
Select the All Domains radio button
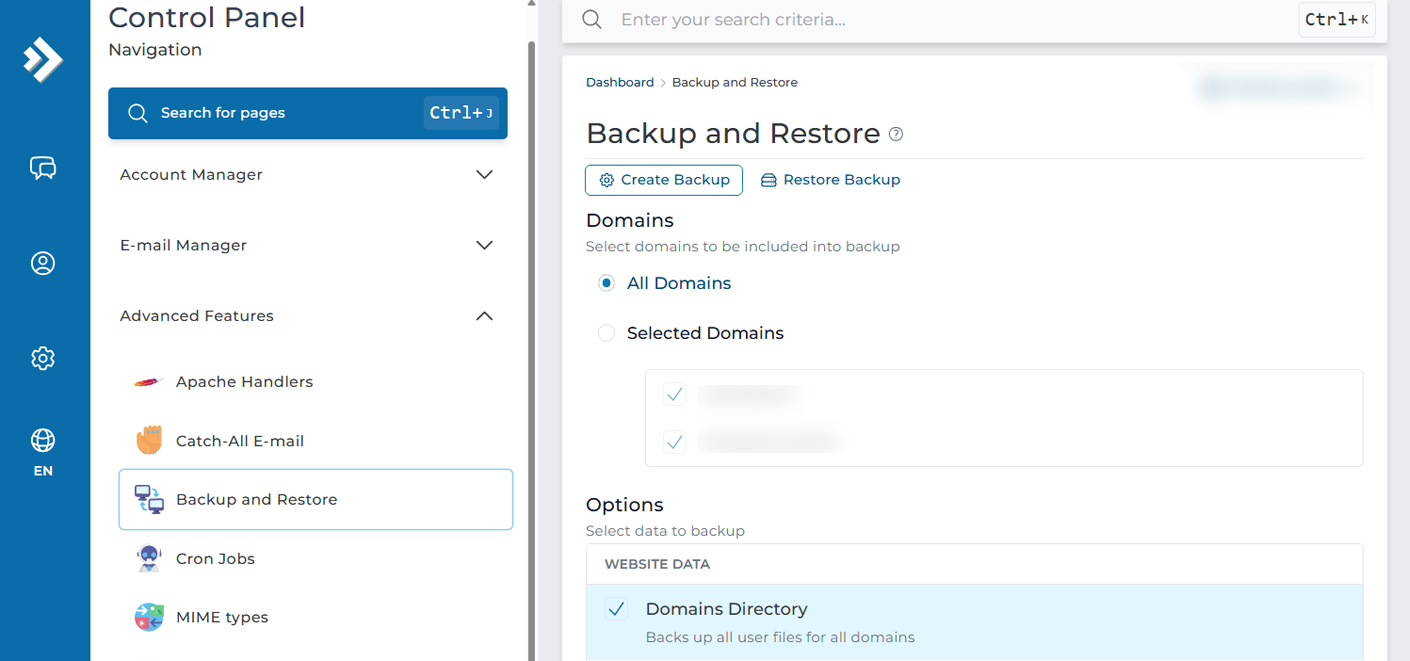point(606,283)
